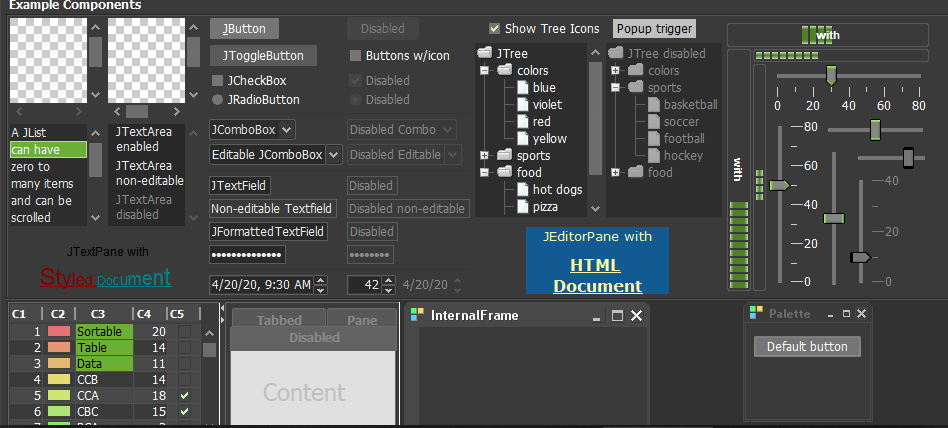Viewport: 948px width, 428px height.
Task: Toggle C5 checkbox in table row 1
Action: (184, 331)
